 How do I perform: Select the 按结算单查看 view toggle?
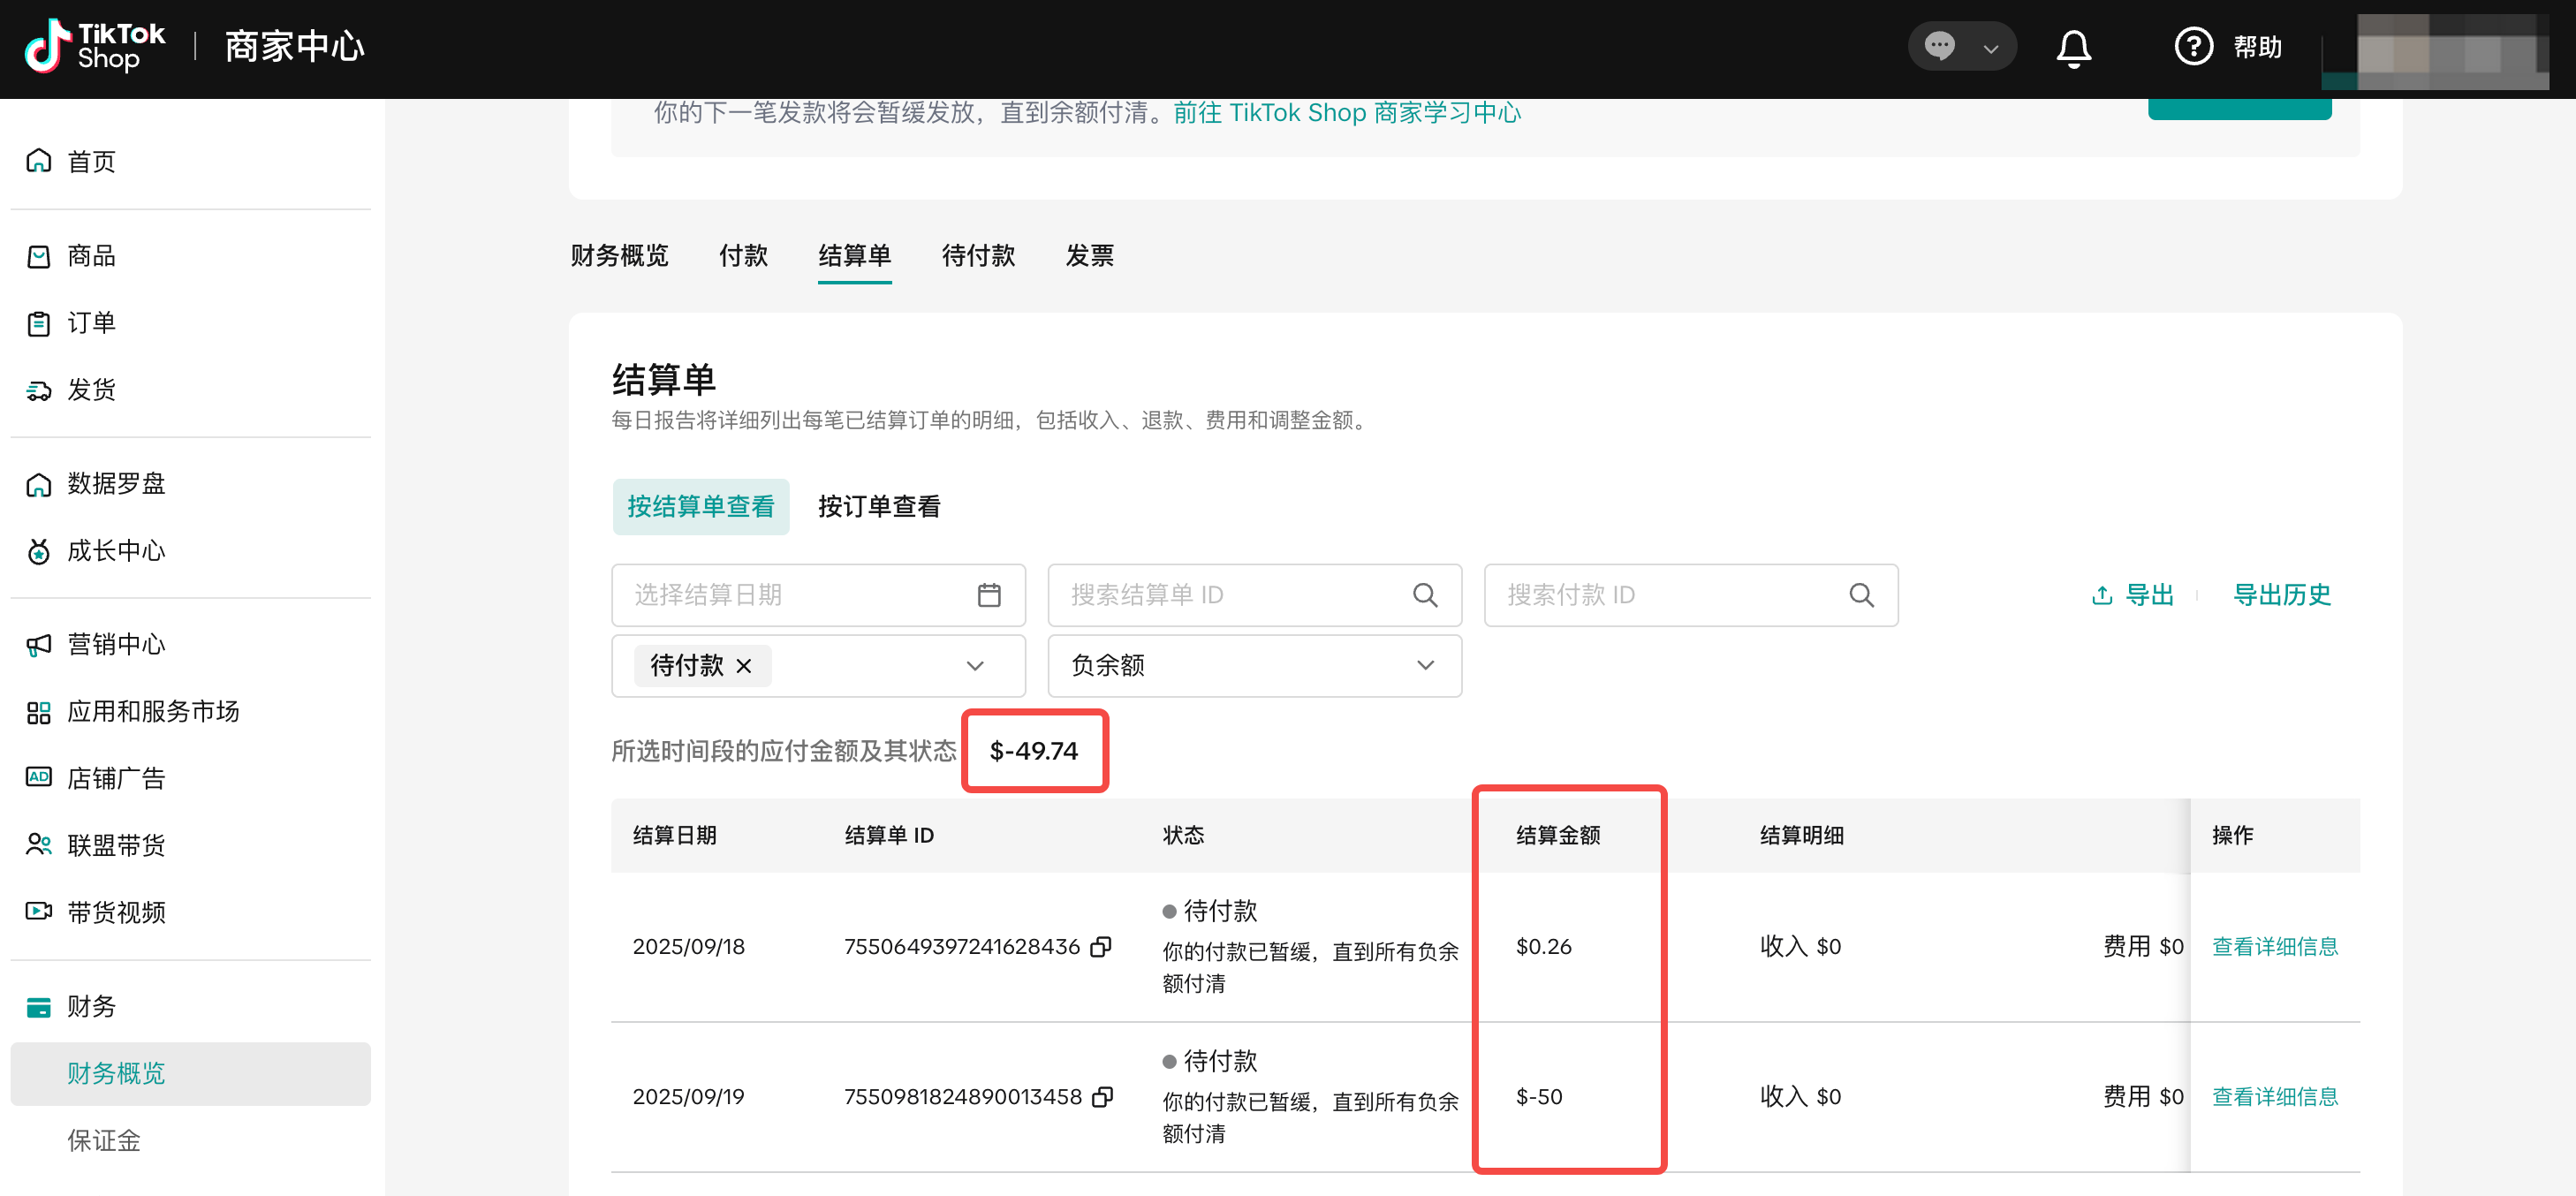(x=700, y=506)
